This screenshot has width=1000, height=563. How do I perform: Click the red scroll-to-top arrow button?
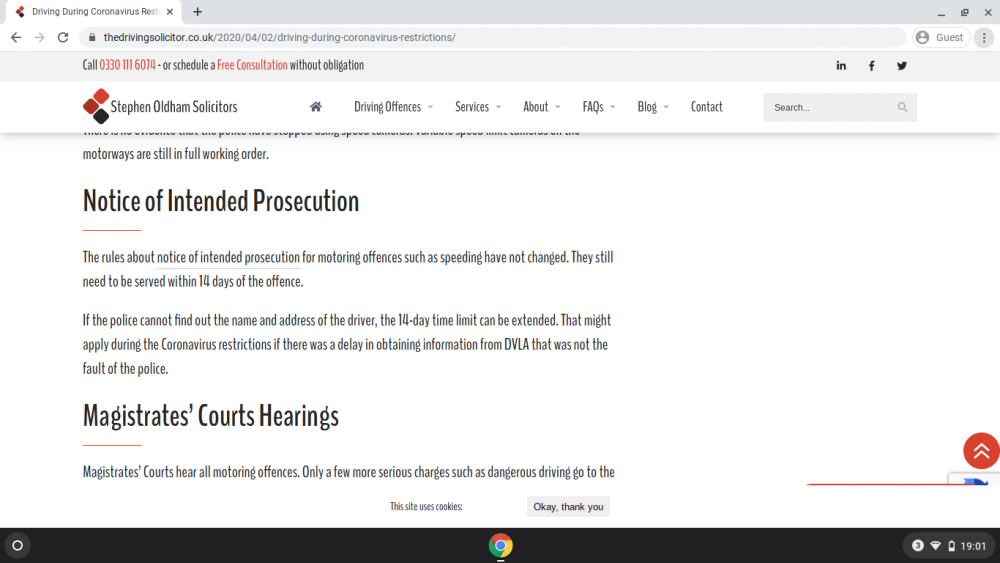981,451
